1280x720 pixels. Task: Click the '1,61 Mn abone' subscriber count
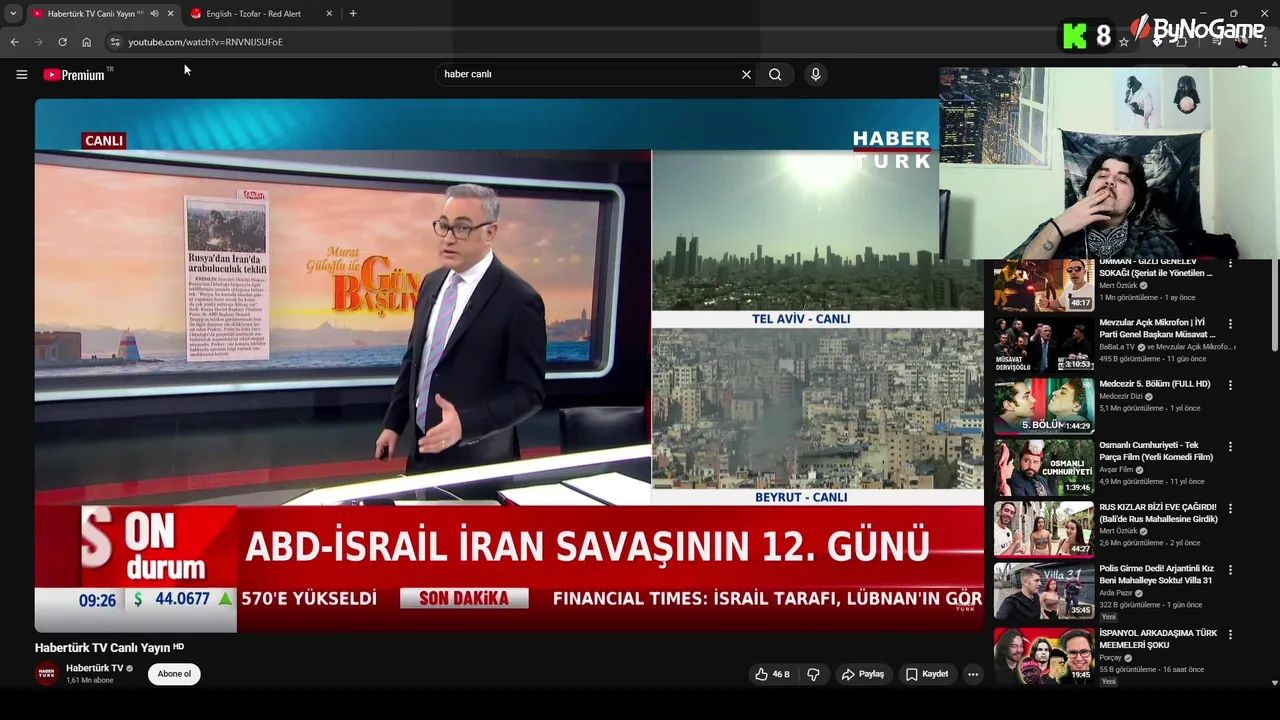click(x=90, y=680)
